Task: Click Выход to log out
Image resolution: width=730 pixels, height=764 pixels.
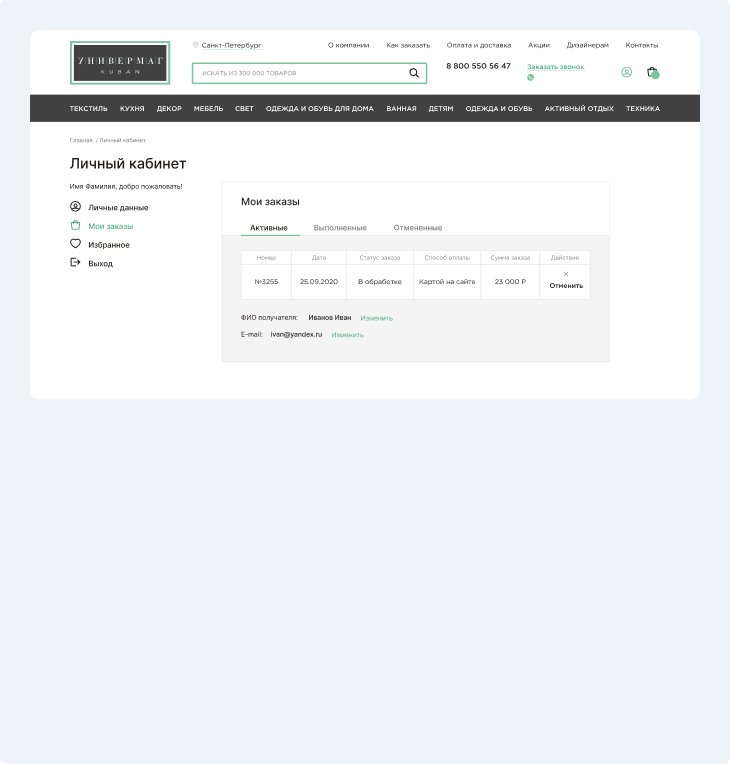Action: (x=100, y=264)
